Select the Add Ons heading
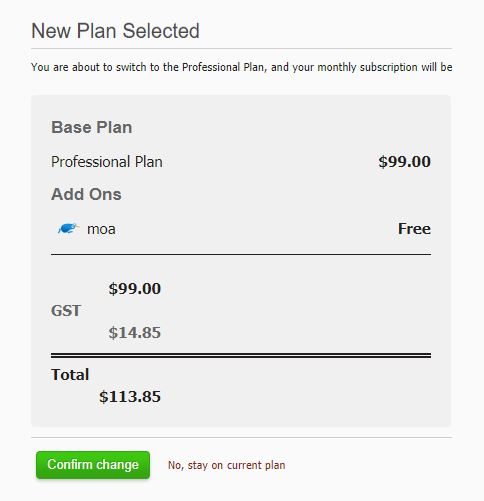 pyautogui.click(x=86, y=194)
